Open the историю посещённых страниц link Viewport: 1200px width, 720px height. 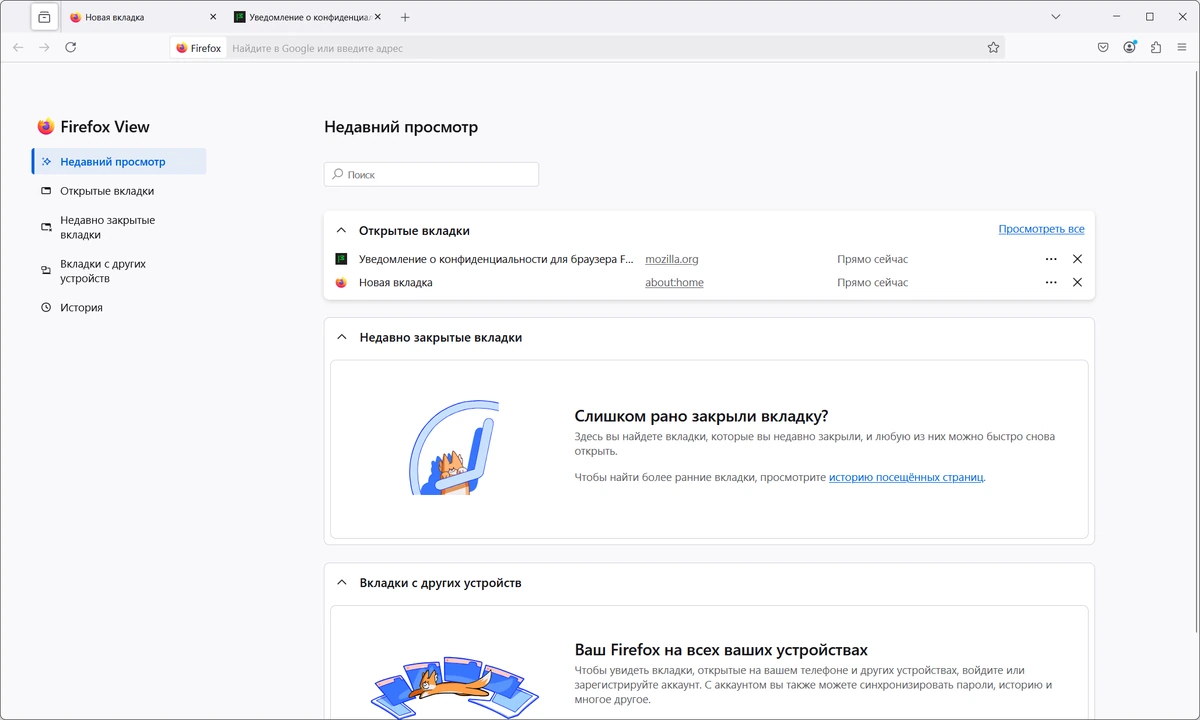tap(906, 477)
